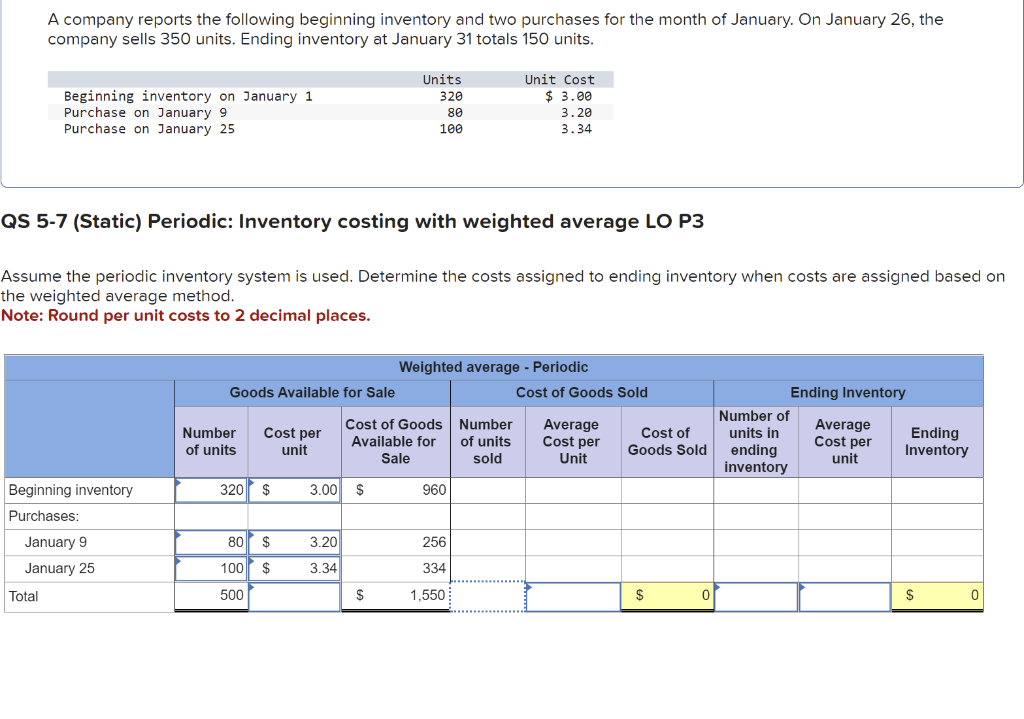The height and width of the screenshot is (719, 1024).
Task: Click January 25 cost per unit field 3.34
Action: coord(295,568)
